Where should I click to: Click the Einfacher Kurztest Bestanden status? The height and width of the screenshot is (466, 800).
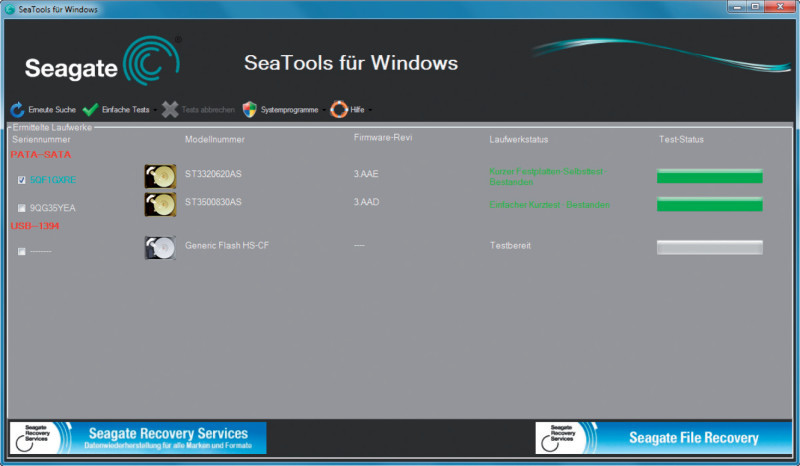click(x=549, y=205)
